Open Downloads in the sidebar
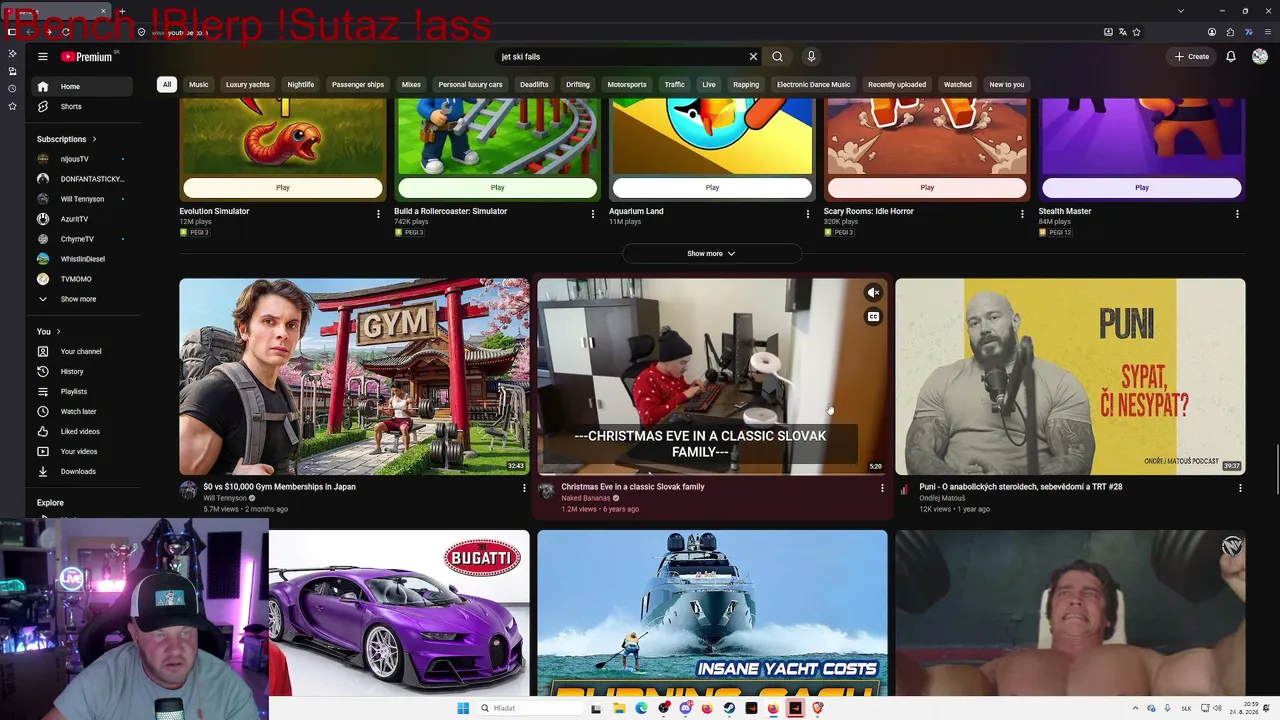Image resolution: width=1280 pixels, height=720 pixels. pos(80,472)
